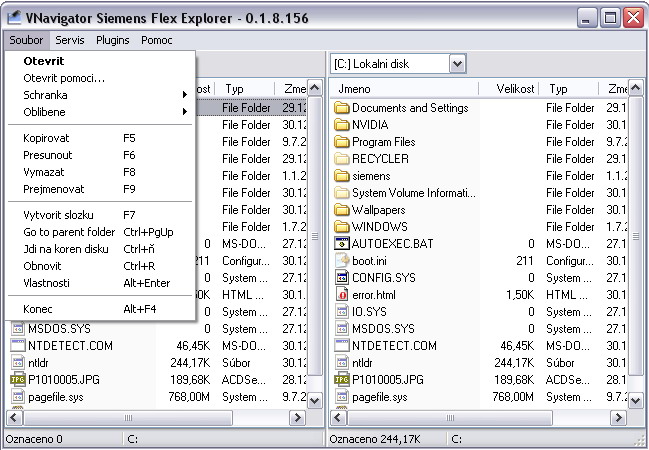Click the ntldr icon in left panel

[17, 363]
